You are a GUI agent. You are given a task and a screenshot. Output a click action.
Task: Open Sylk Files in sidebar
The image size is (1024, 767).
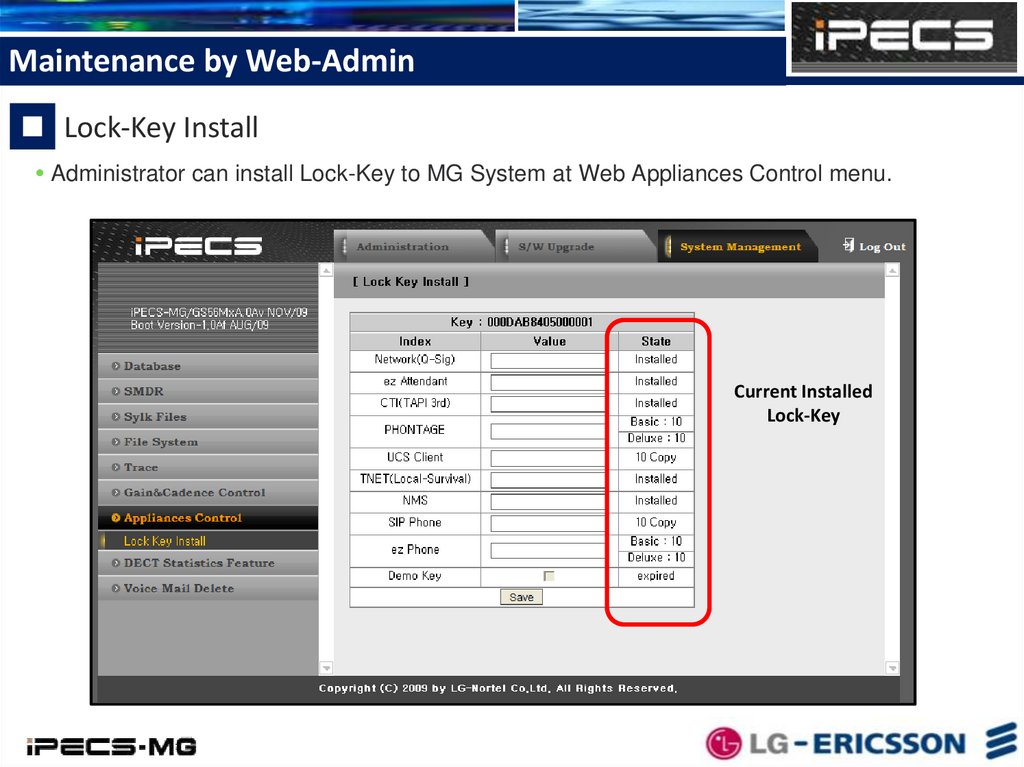(x=208, y=417)
